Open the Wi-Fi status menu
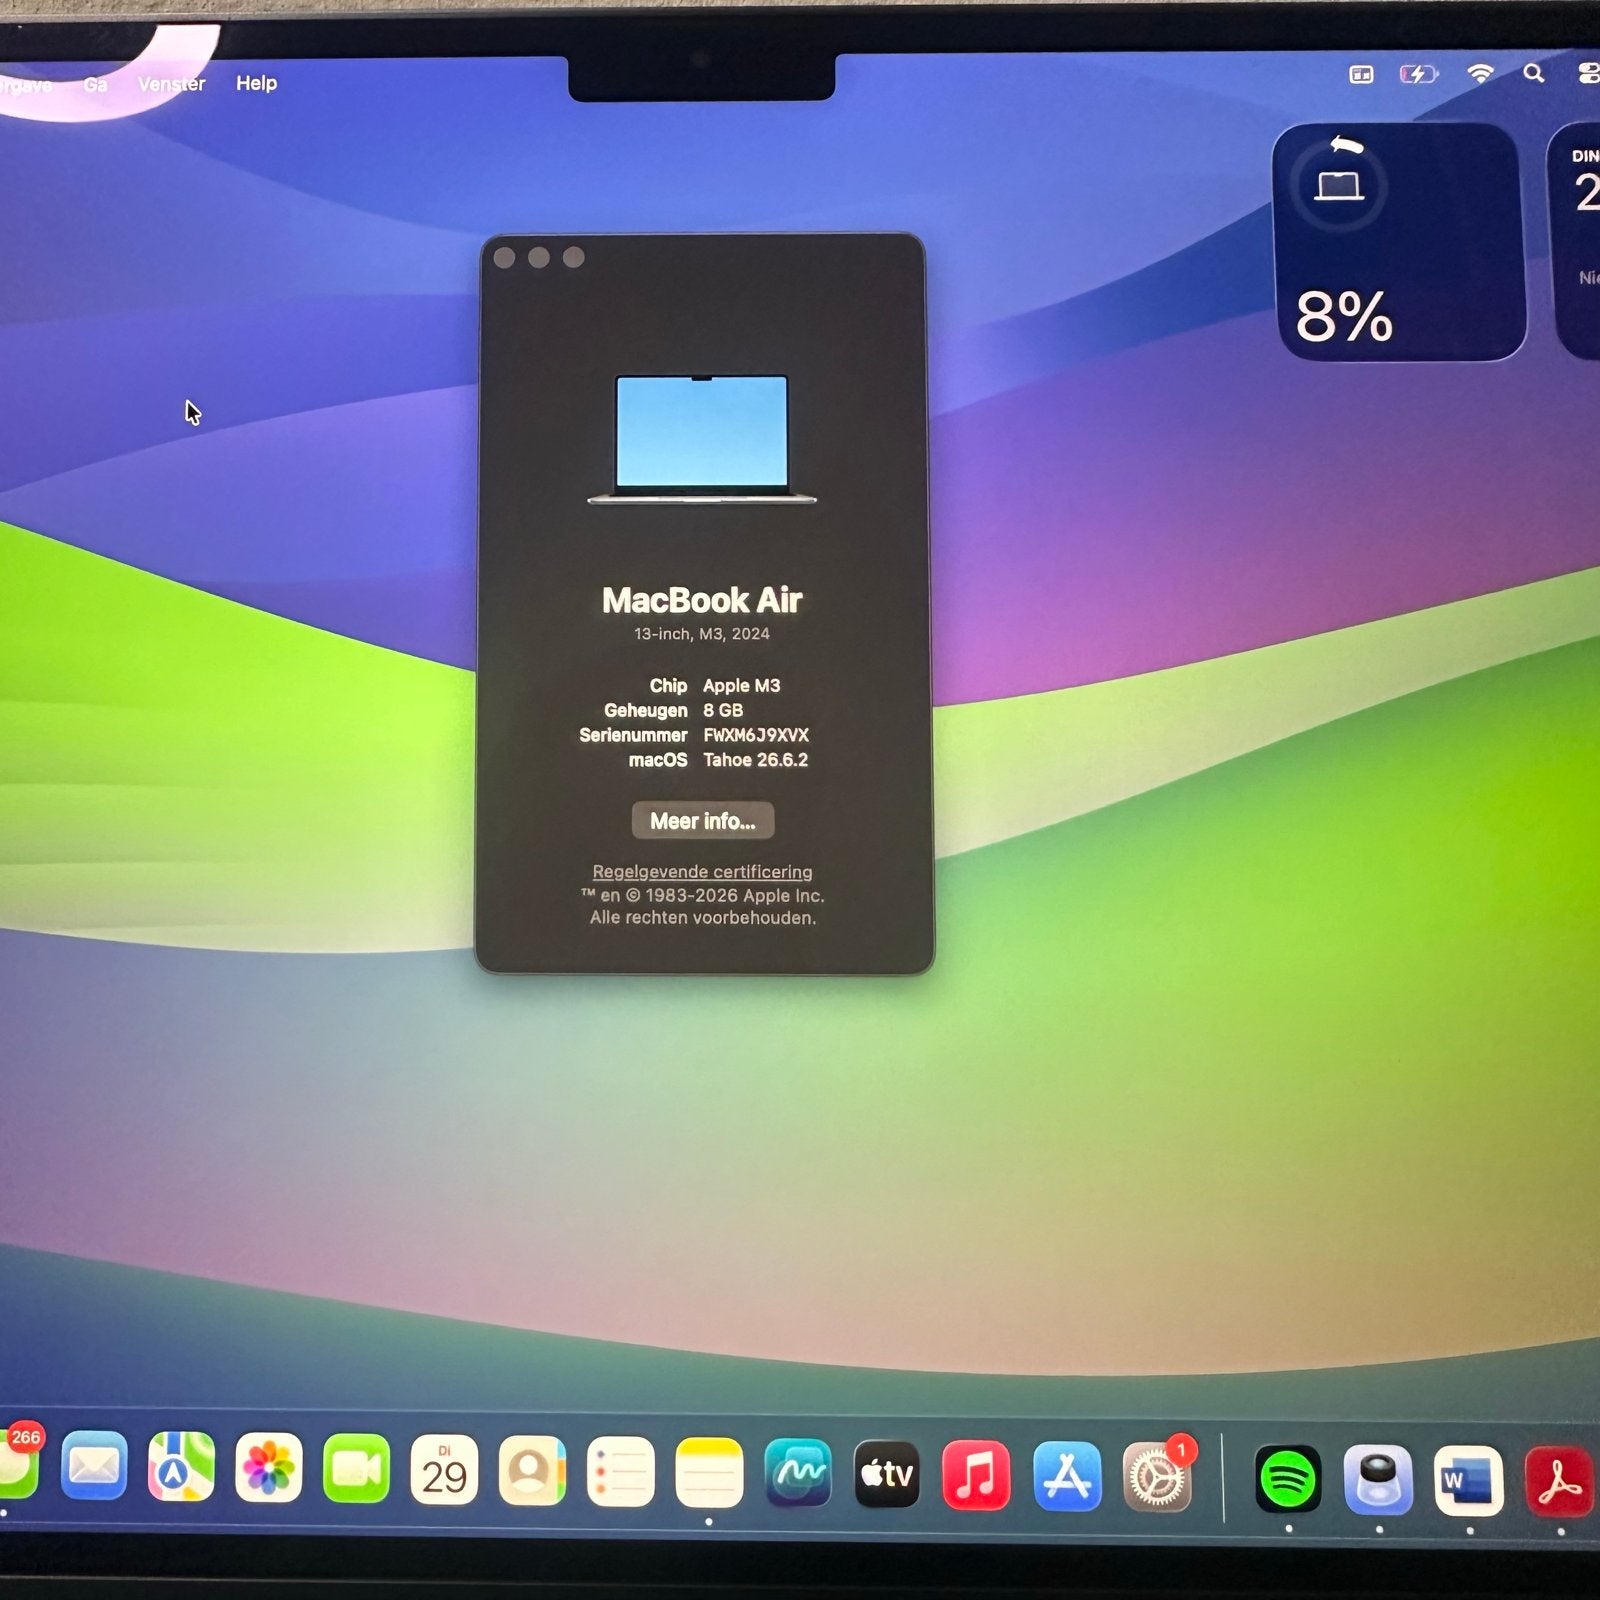Viewport: 1600px width, 1600px height. [x=1480, y=73]
